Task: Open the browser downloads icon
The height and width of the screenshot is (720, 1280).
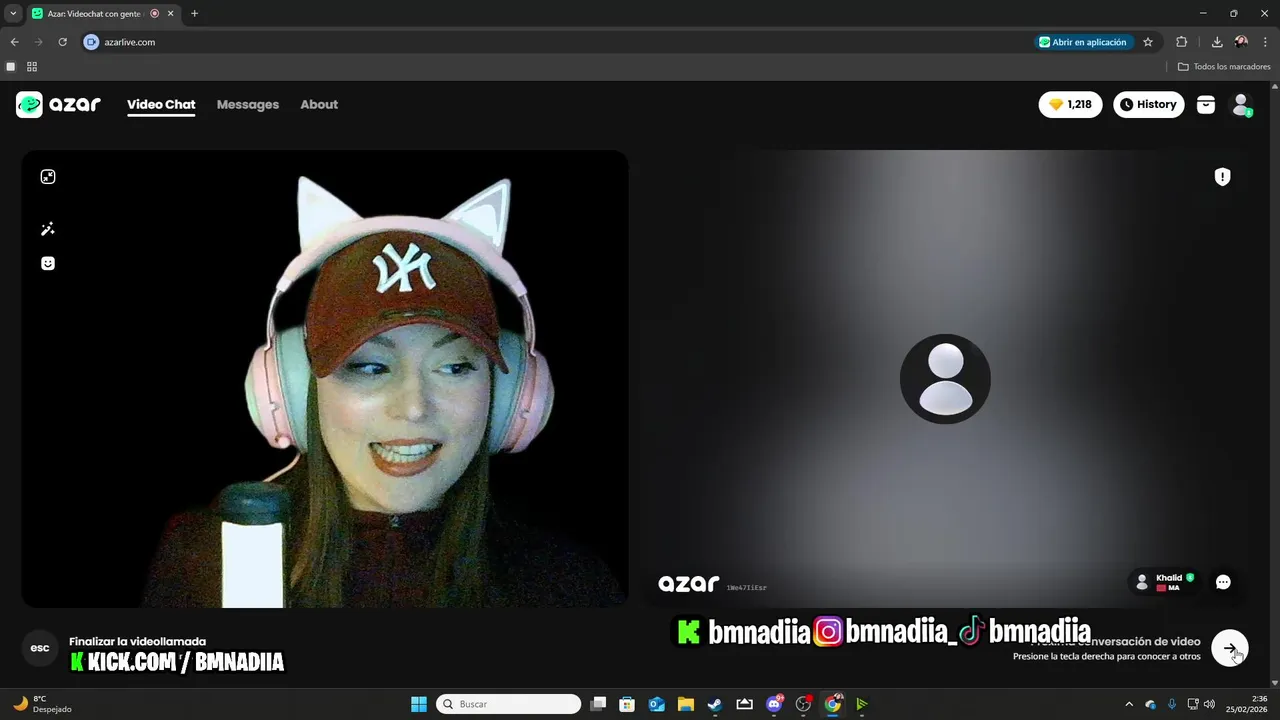Action: pos(1217,42)
